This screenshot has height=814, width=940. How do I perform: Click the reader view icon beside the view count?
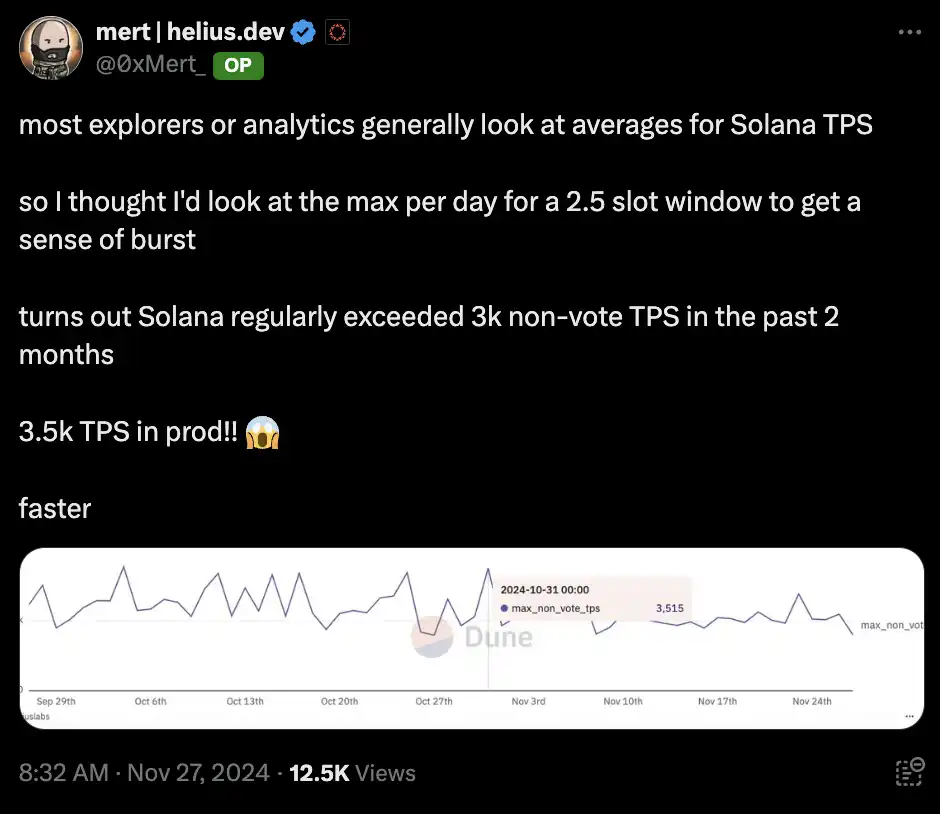909,772
